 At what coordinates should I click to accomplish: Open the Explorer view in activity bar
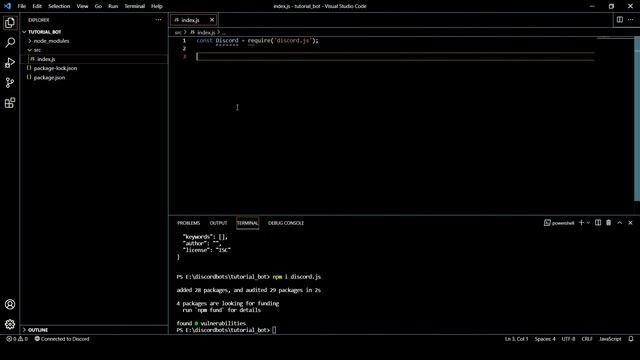click(x=10, y=22)
